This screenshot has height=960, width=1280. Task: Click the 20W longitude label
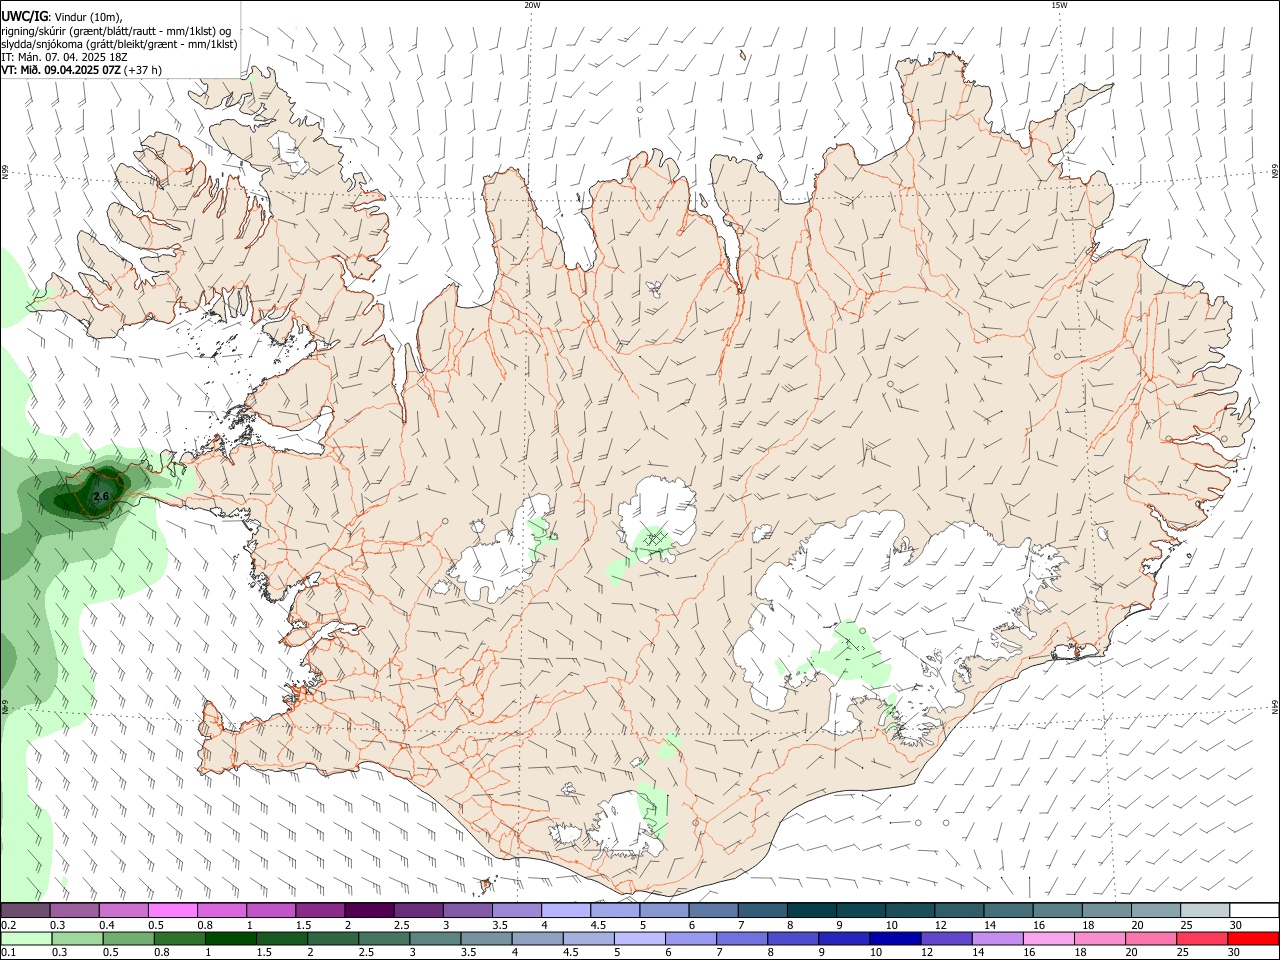point(532,5)
